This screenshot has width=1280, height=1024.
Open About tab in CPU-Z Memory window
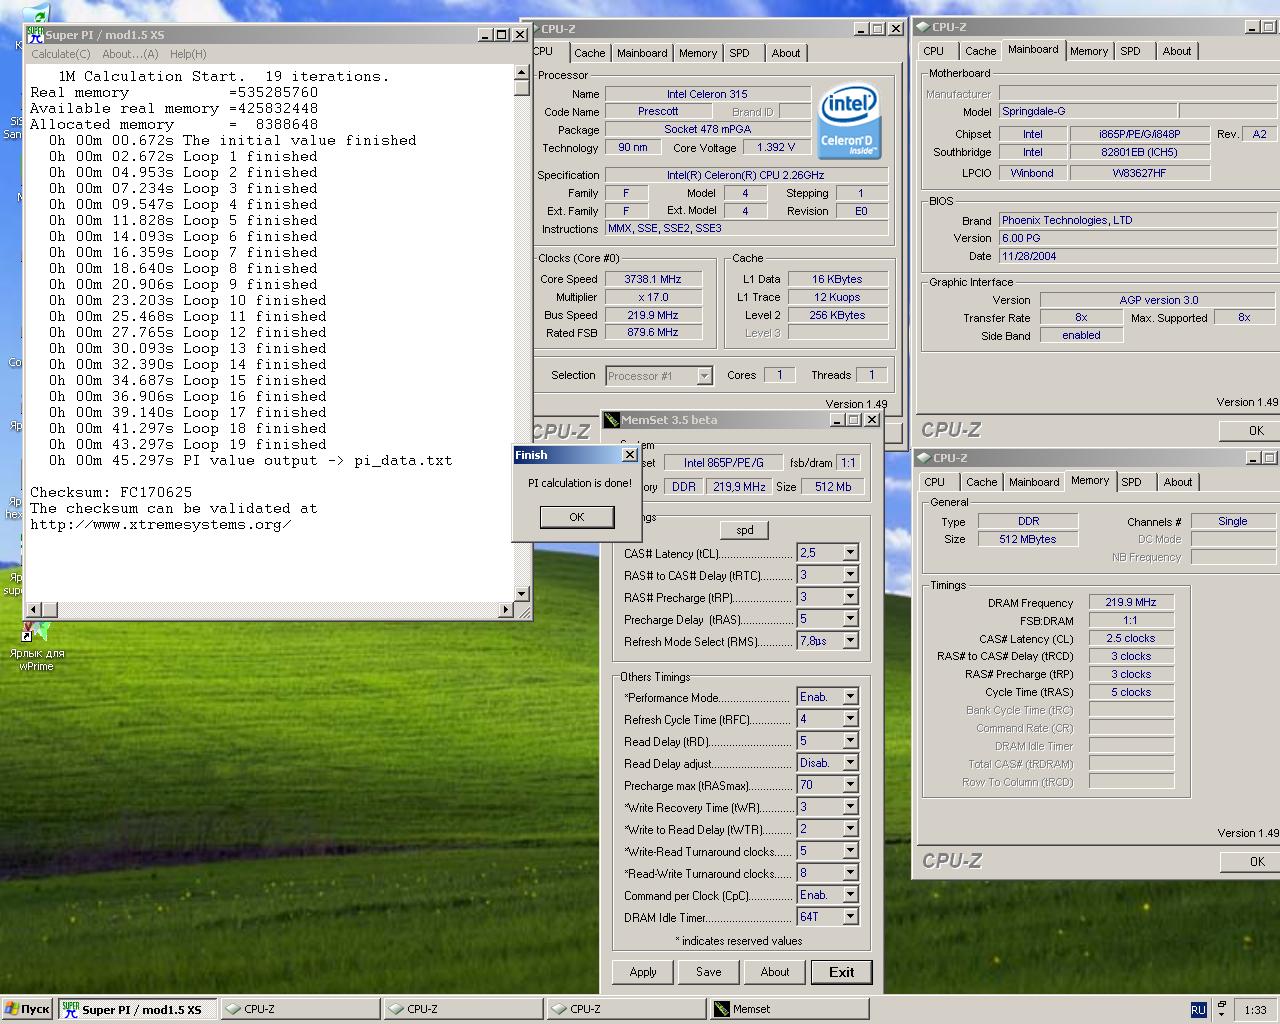(1177, 482)
